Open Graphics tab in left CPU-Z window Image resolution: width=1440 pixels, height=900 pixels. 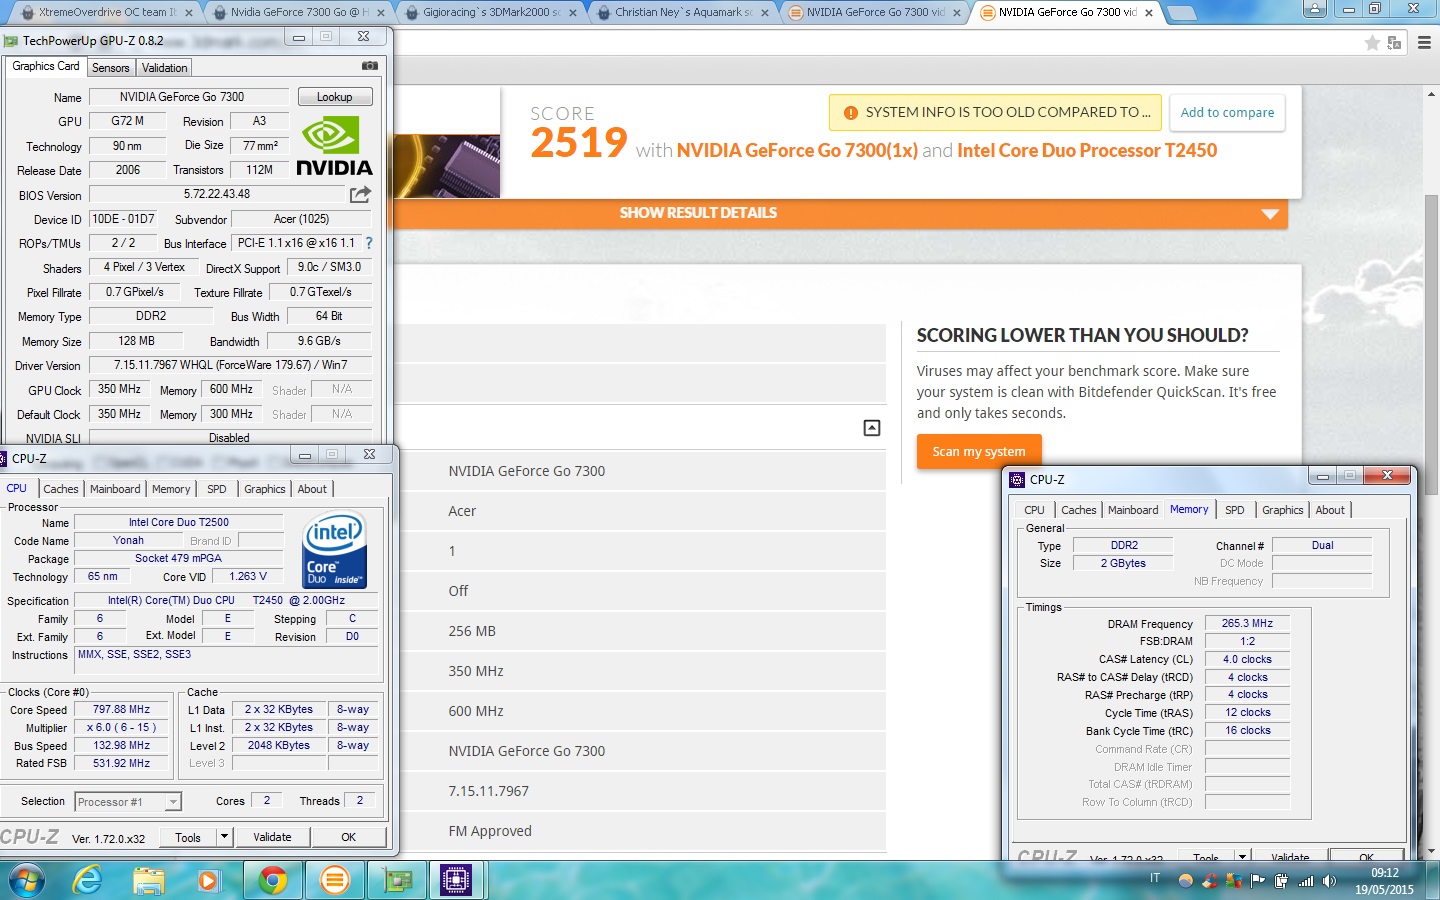265,489
